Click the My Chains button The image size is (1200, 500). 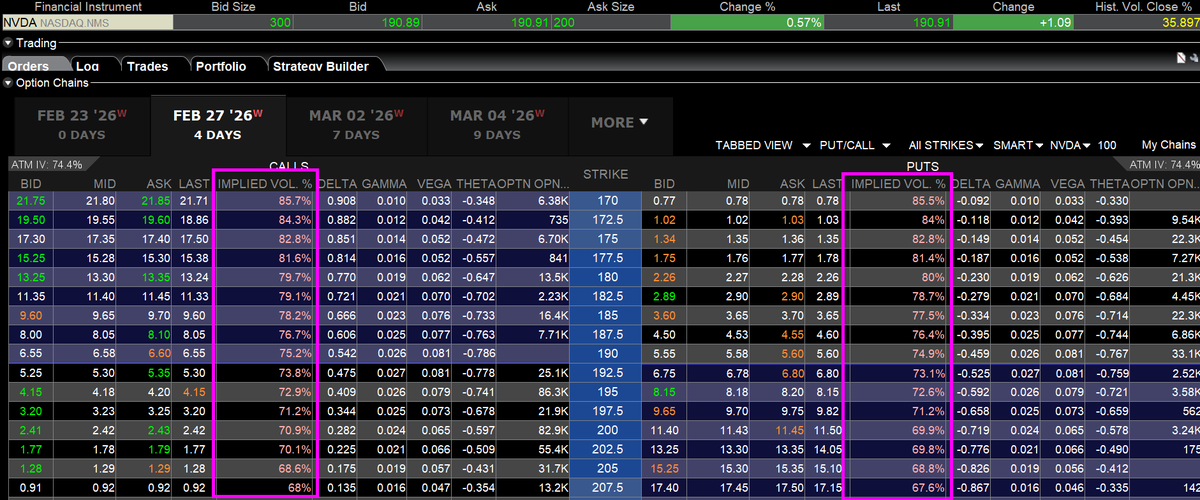pyautogui.click(x=1168, y=145)
